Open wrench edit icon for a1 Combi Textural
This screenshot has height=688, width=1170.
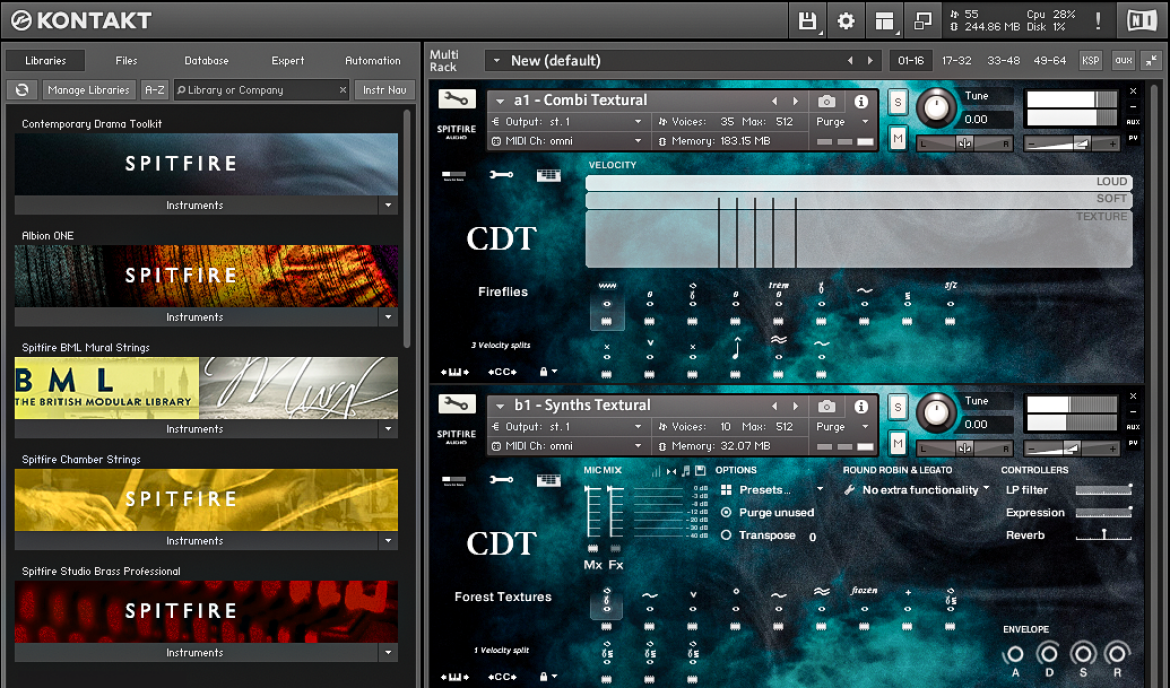[x=457, y=100]
